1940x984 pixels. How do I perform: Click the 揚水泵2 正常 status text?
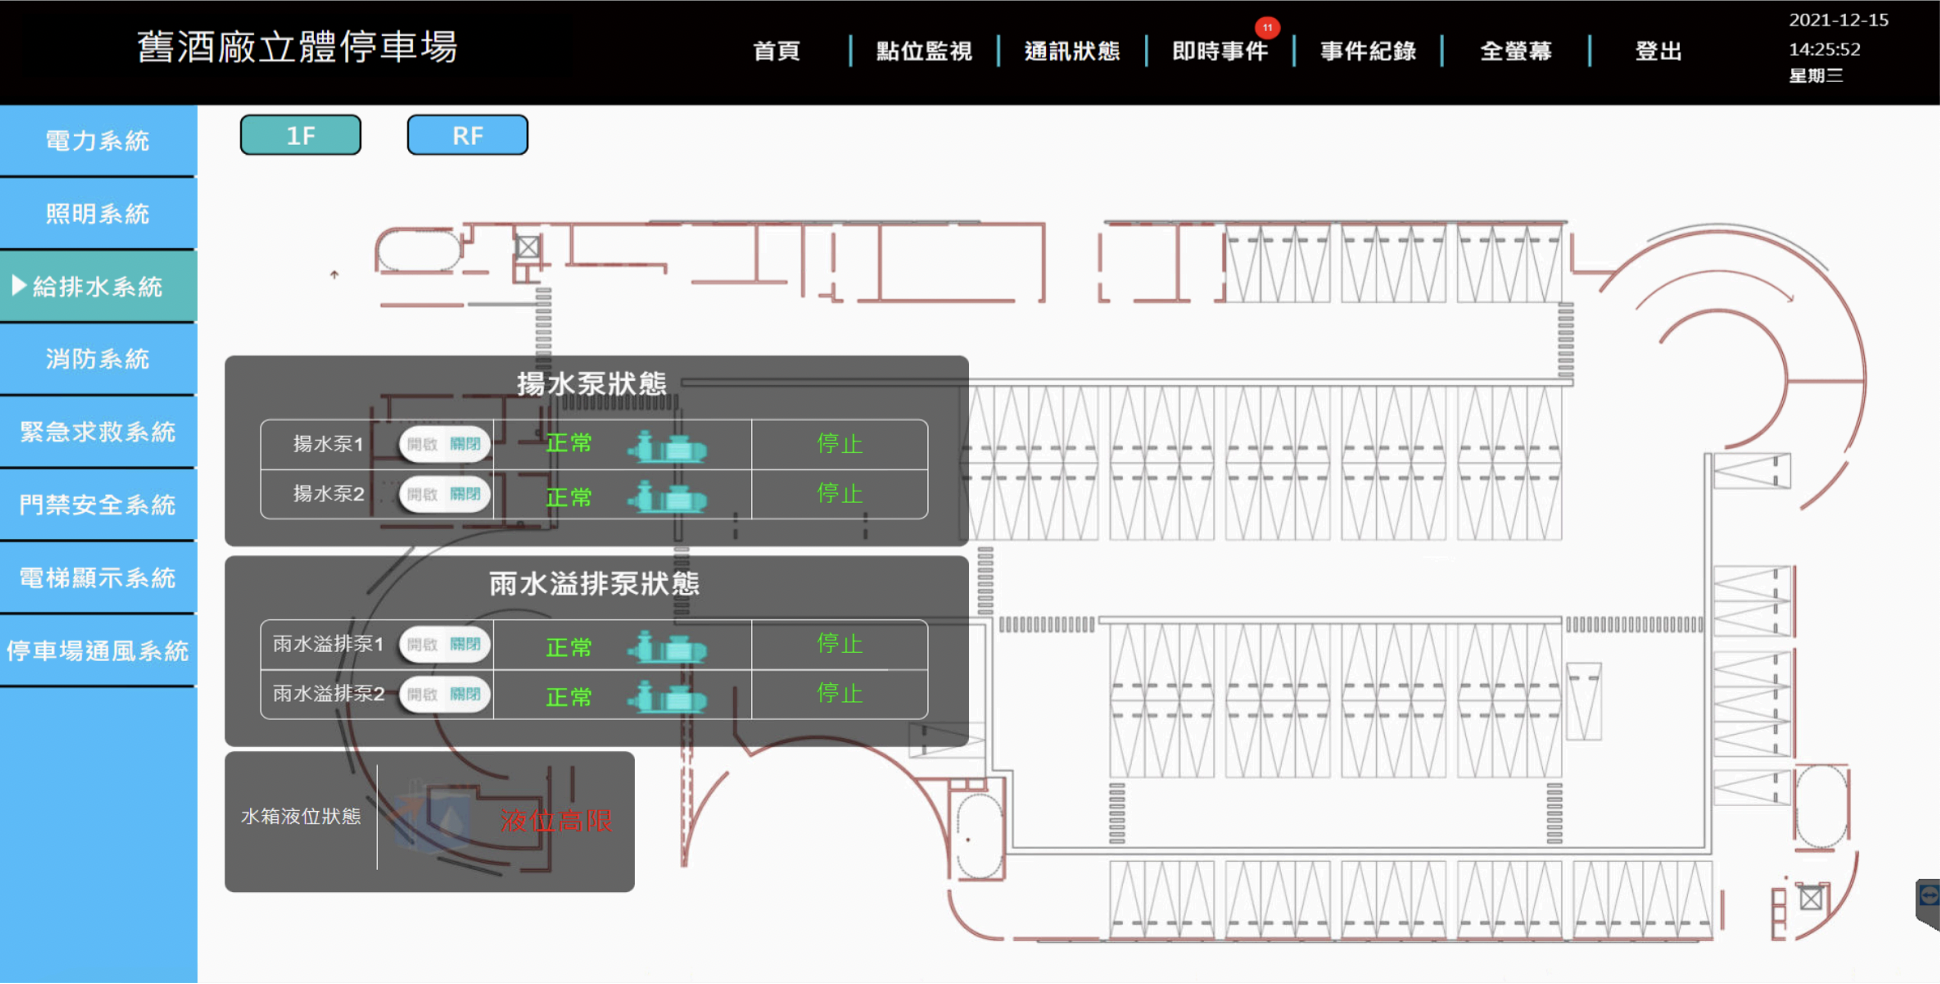click(x=569, y=497)
